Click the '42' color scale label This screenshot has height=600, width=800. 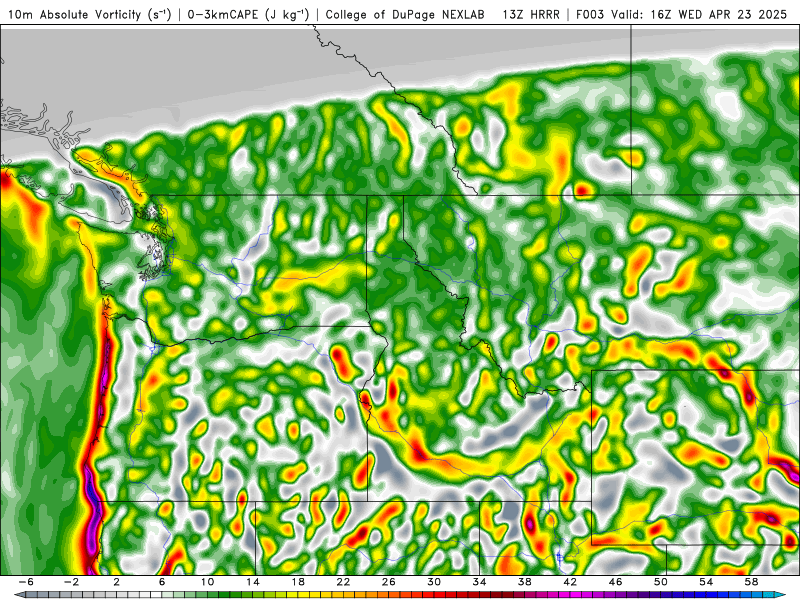[570, 582]
